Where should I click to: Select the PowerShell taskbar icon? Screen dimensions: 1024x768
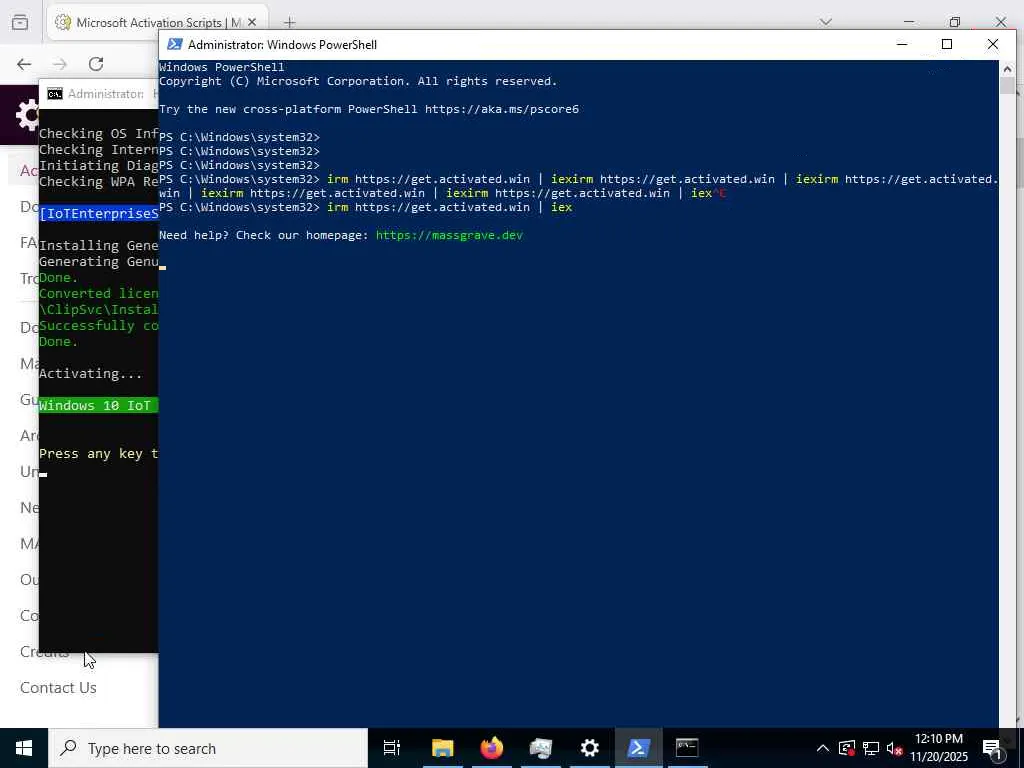638,748
